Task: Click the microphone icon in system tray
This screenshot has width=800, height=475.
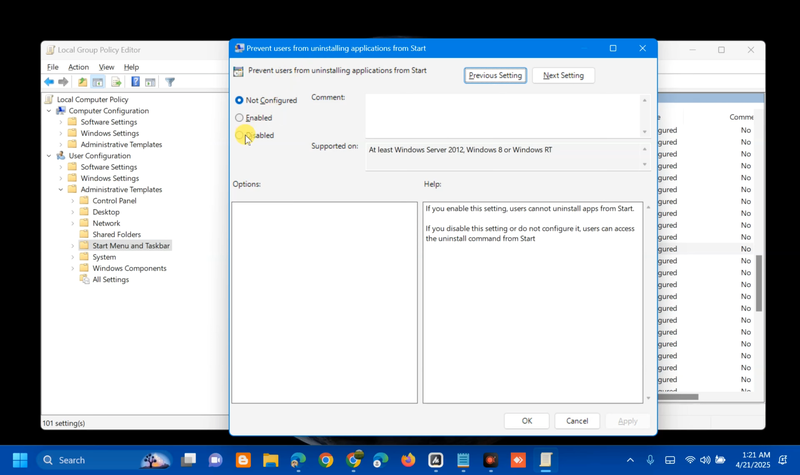Action: coord(650,460)
